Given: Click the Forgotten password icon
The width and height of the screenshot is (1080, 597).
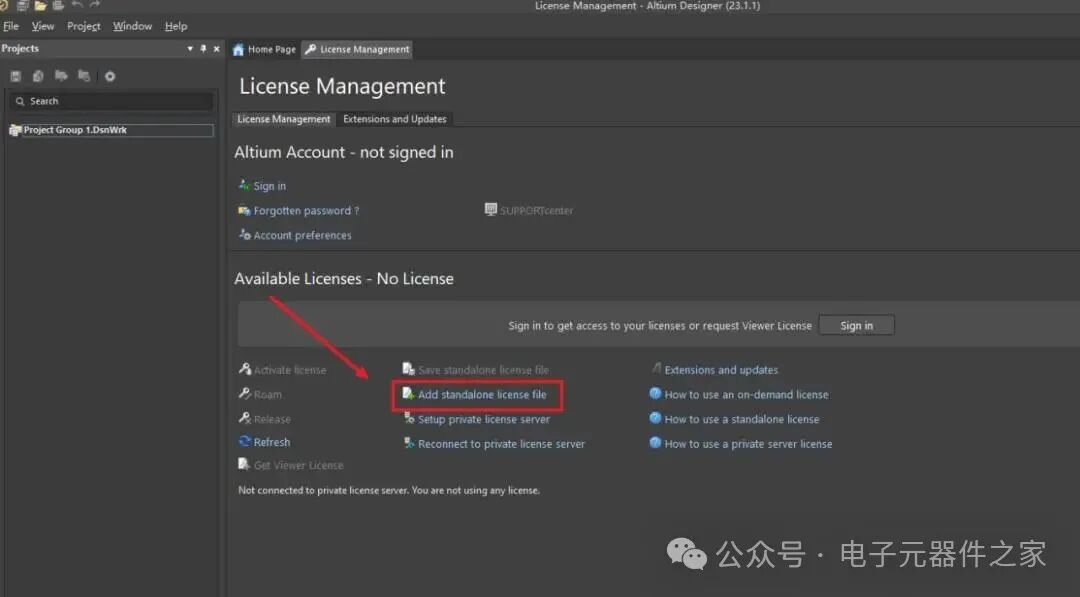Looking at the screenshot, I should pos(245,211).
